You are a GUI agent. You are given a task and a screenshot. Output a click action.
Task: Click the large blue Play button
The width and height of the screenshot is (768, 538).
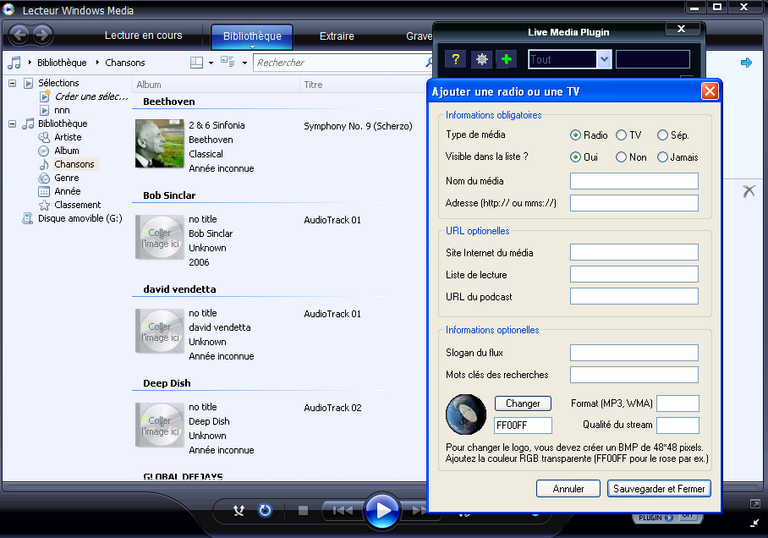pyautogui.click(x=382, y=510)
